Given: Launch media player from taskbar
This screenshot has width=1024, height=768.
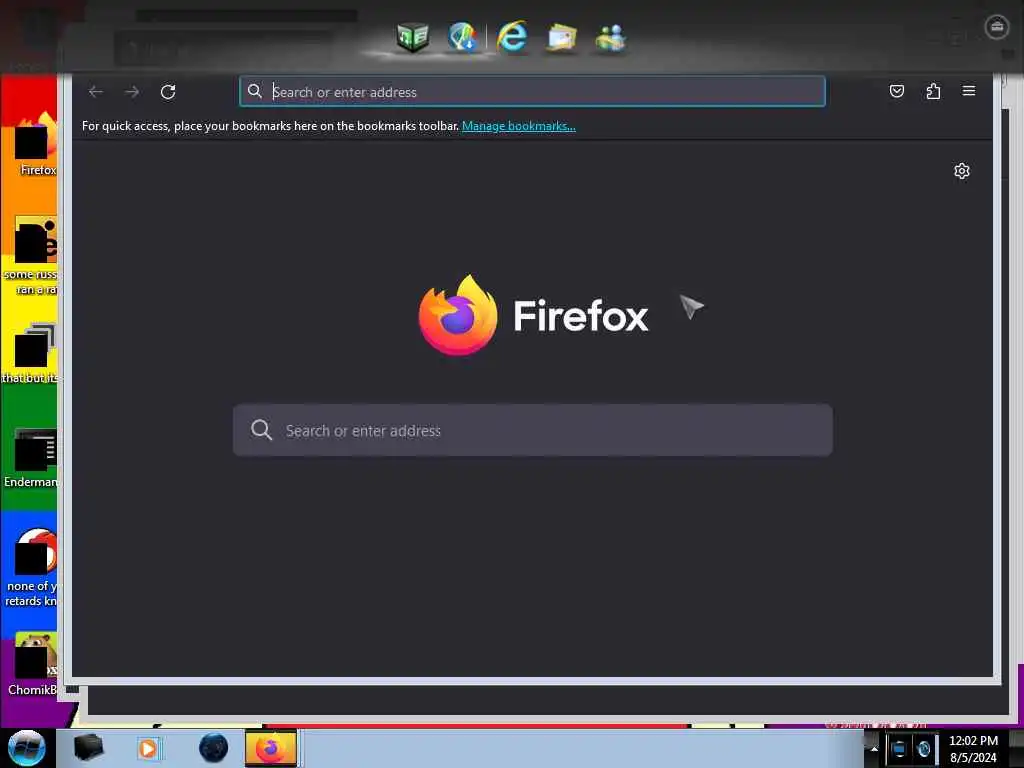Looking at the screenshot, I should click(x=148, y=748).
